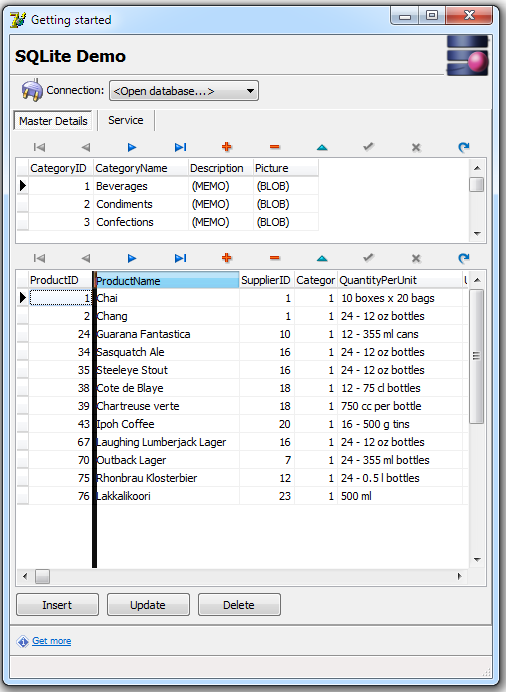Click the Description column header
The height and width of the screenshot is (692, 506).
click(221, 168)
